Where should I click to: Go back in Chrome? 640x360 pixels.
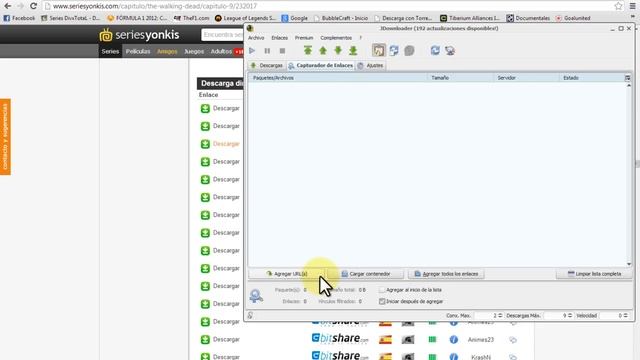click(x=7, y=6)
